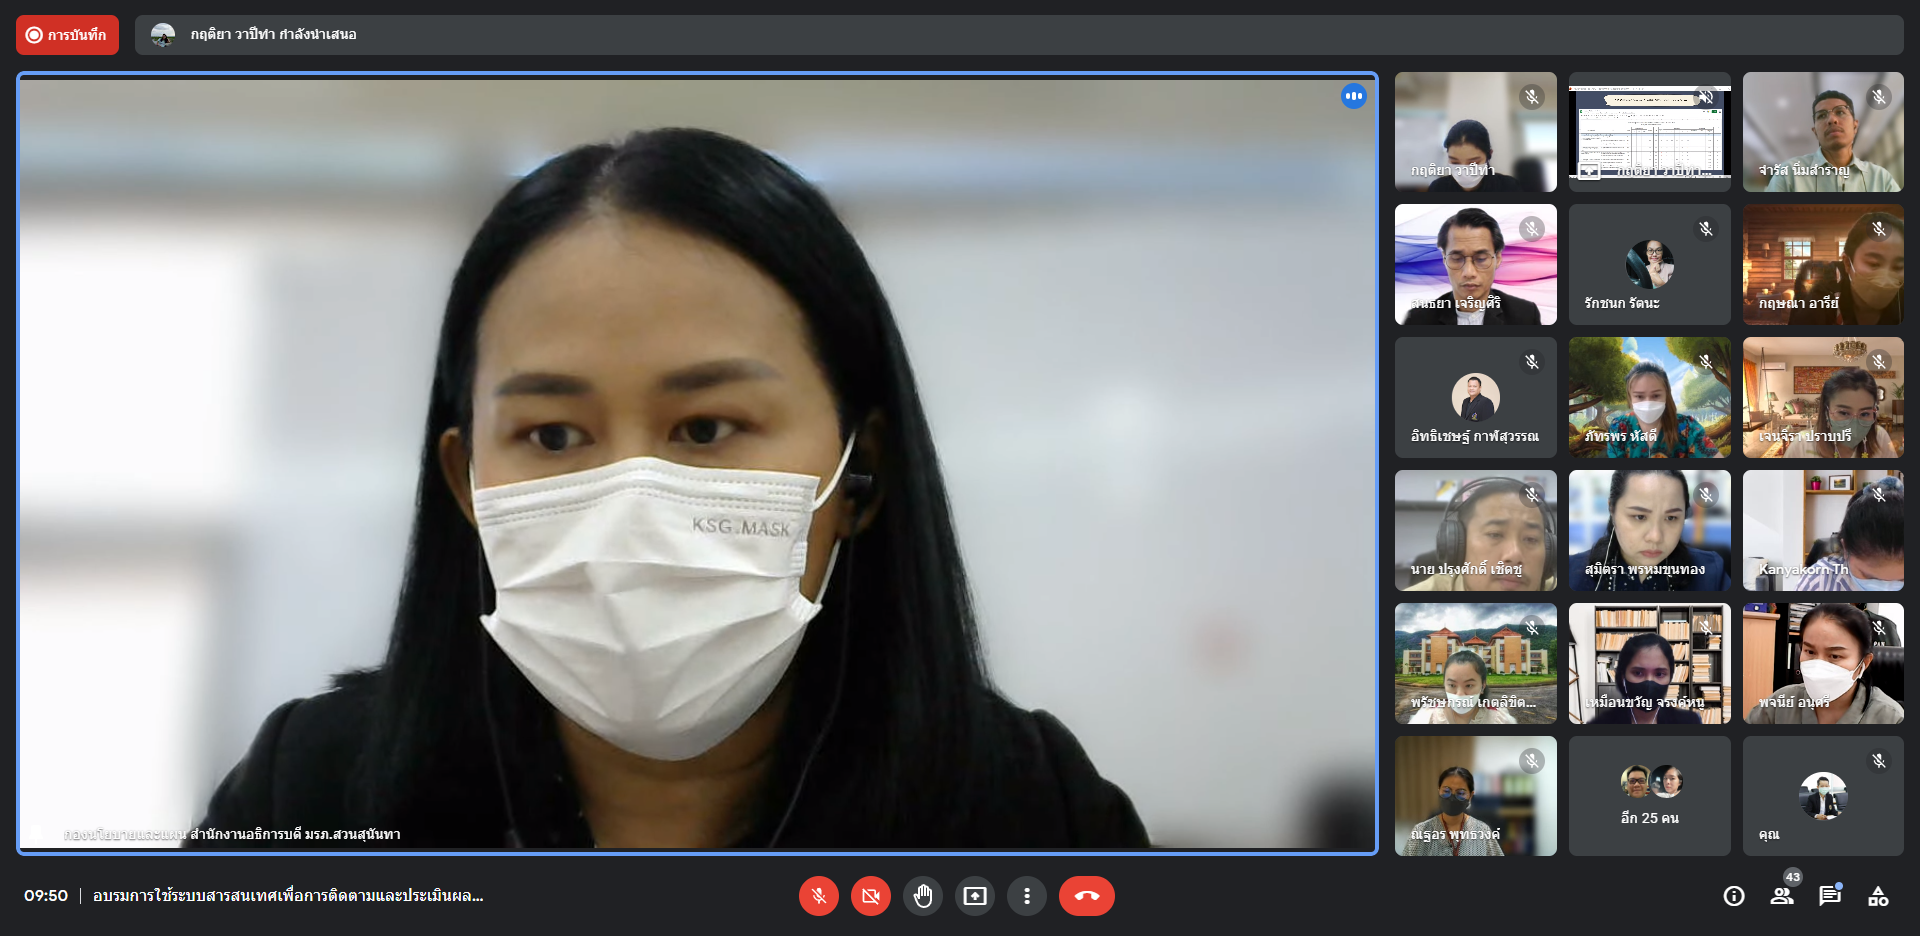Select the อิทธิเชษฐ์ participant tile
The image size is (1920, 936).
point(1475,398)
